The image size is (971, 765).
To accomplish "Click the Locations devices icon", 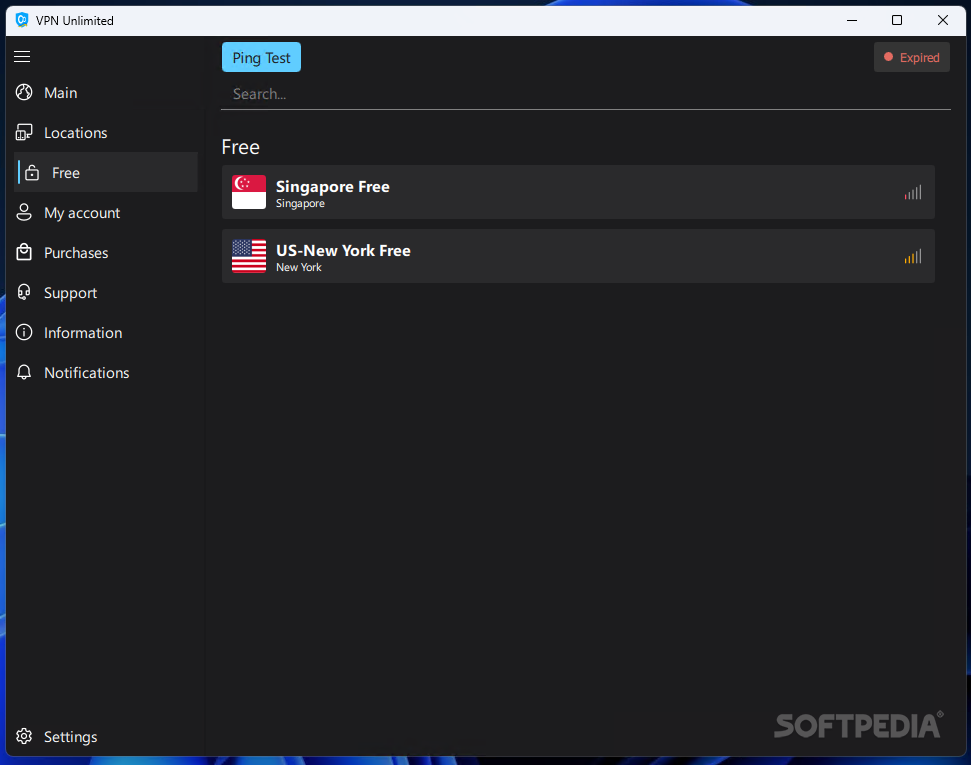I will tap(24, 133).
